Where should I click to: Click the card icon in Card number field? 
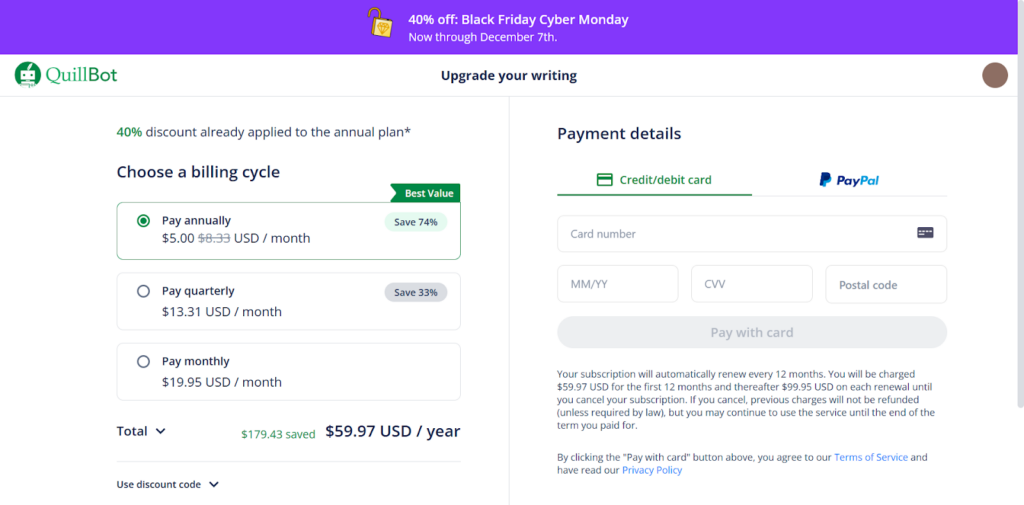pos(925,233)
